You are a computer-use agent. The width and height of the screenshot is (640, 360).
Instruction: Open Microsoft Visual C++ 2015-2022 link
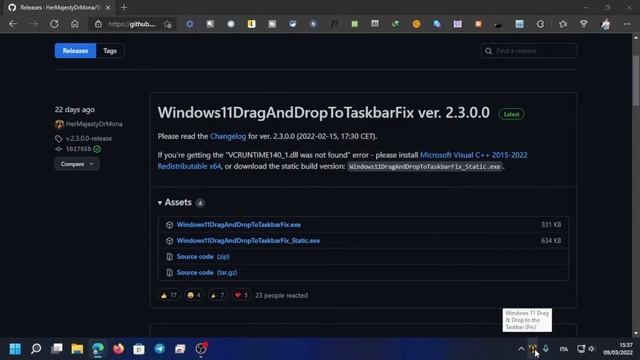tap(473, 155)
